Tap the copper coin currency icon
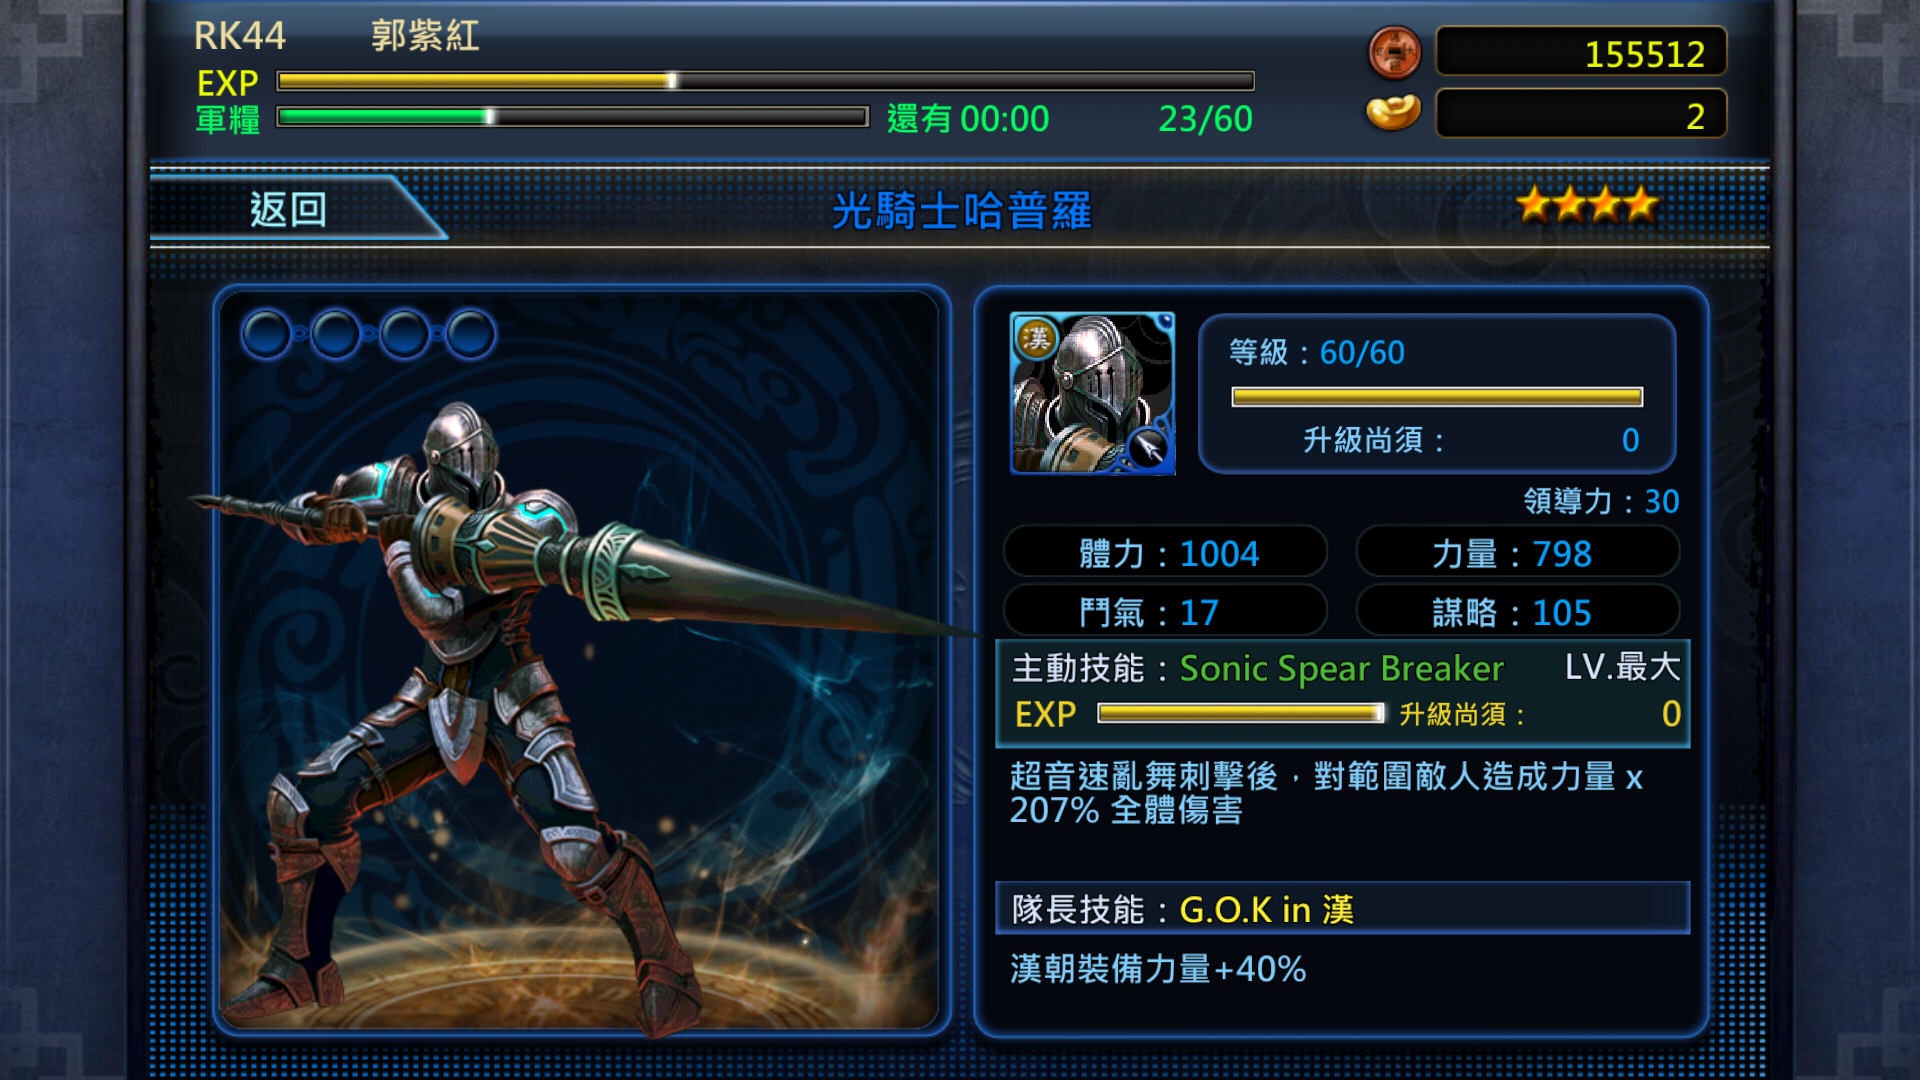This screenshot has height=1080, width=1920. click(1394, 53)
